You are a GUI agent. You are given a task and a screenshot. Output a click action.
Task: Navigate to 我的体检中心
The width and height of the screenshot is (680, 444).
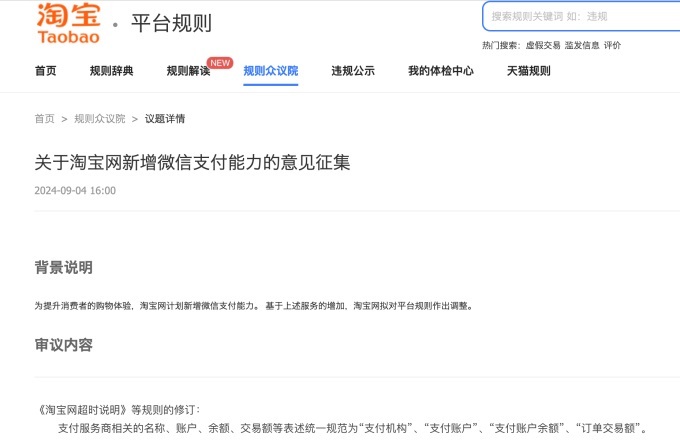pos(440,71)
